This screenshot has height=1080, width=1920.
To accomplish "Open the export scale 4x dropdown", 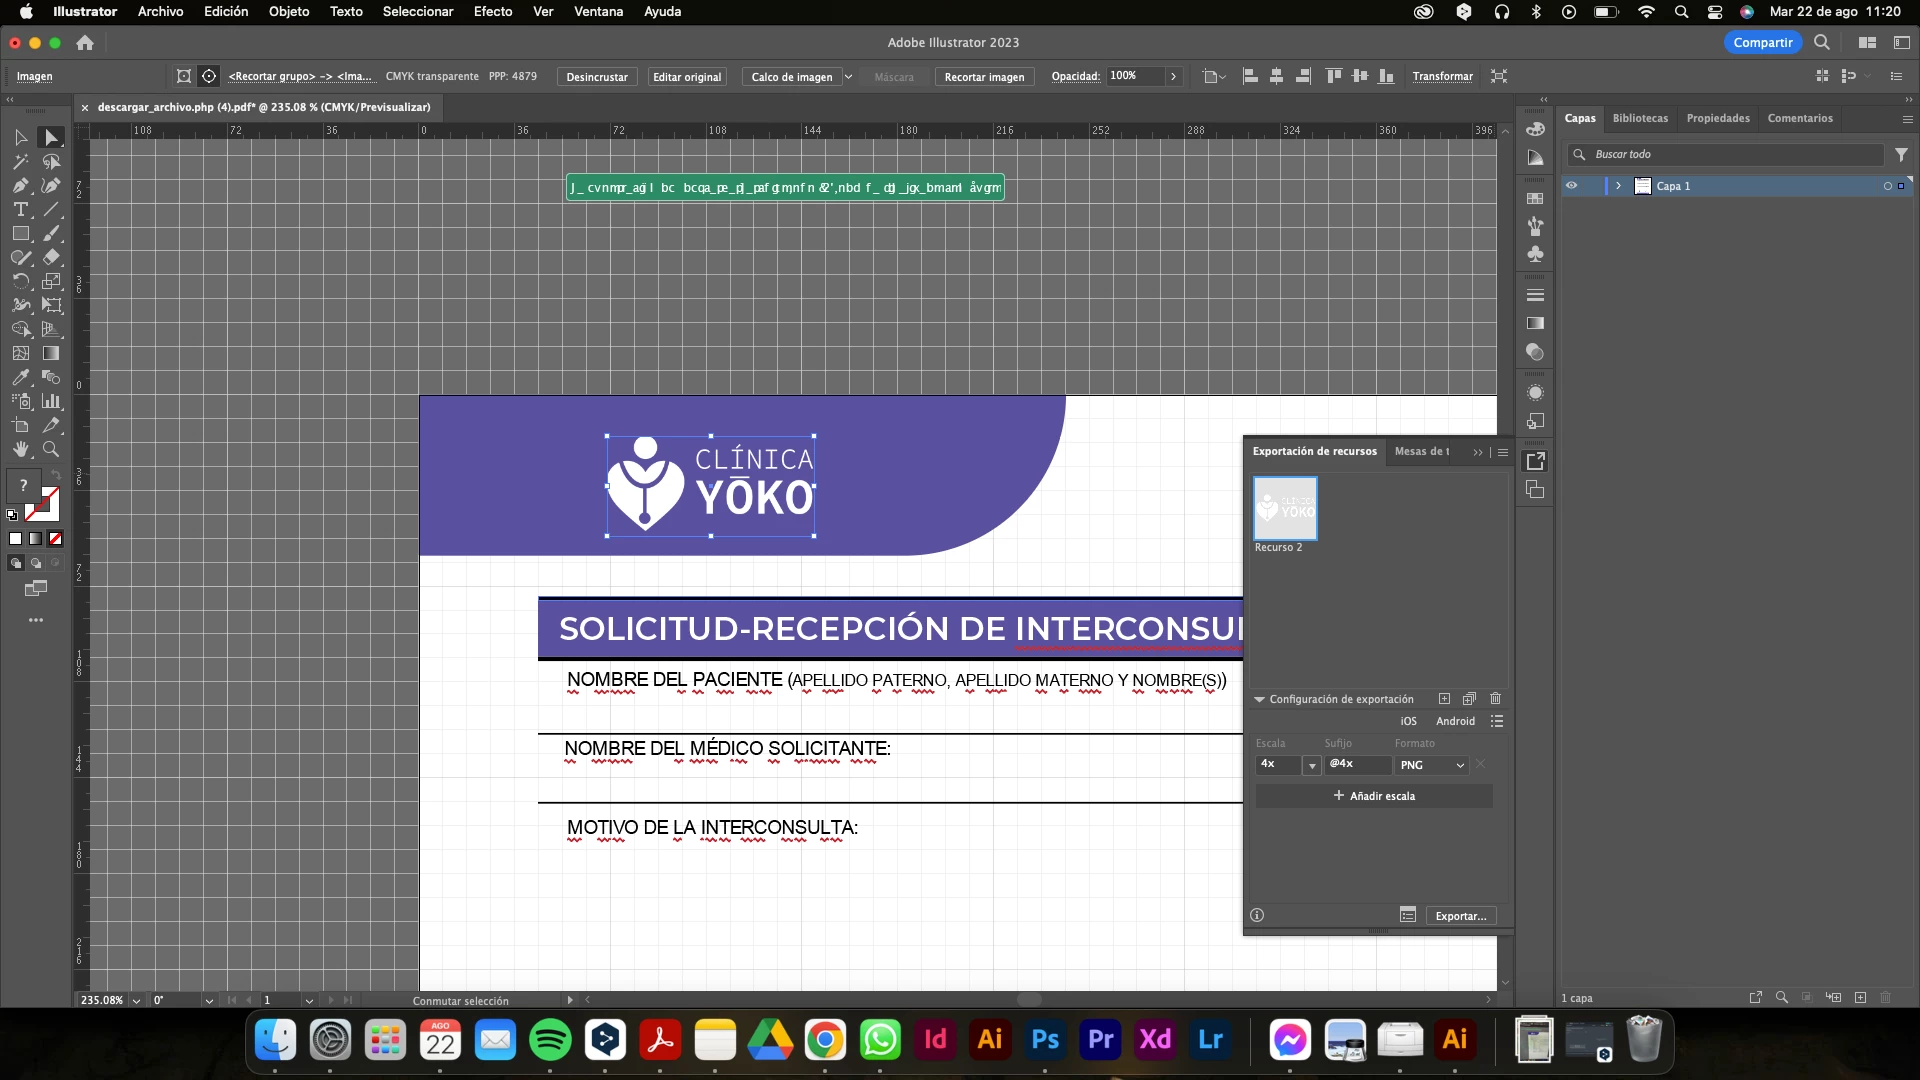I will (1312, 765).
